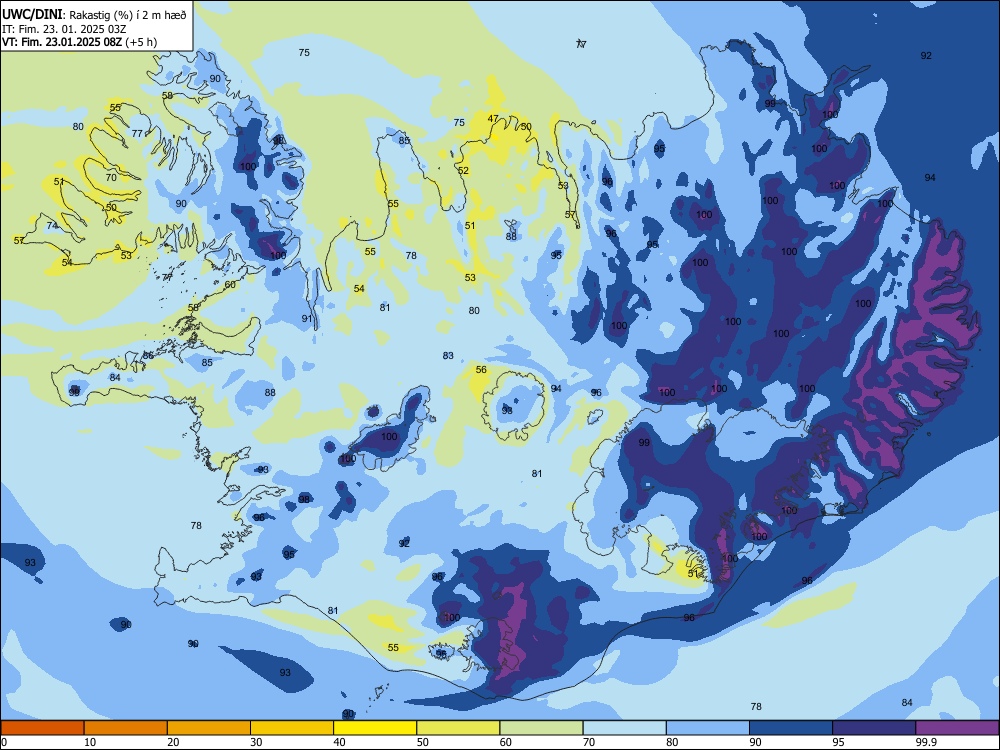The width and height of the screenshot is (1000, 750).
Task: Click the pale yellow 50–60 legend swatch
Action: 458,728
